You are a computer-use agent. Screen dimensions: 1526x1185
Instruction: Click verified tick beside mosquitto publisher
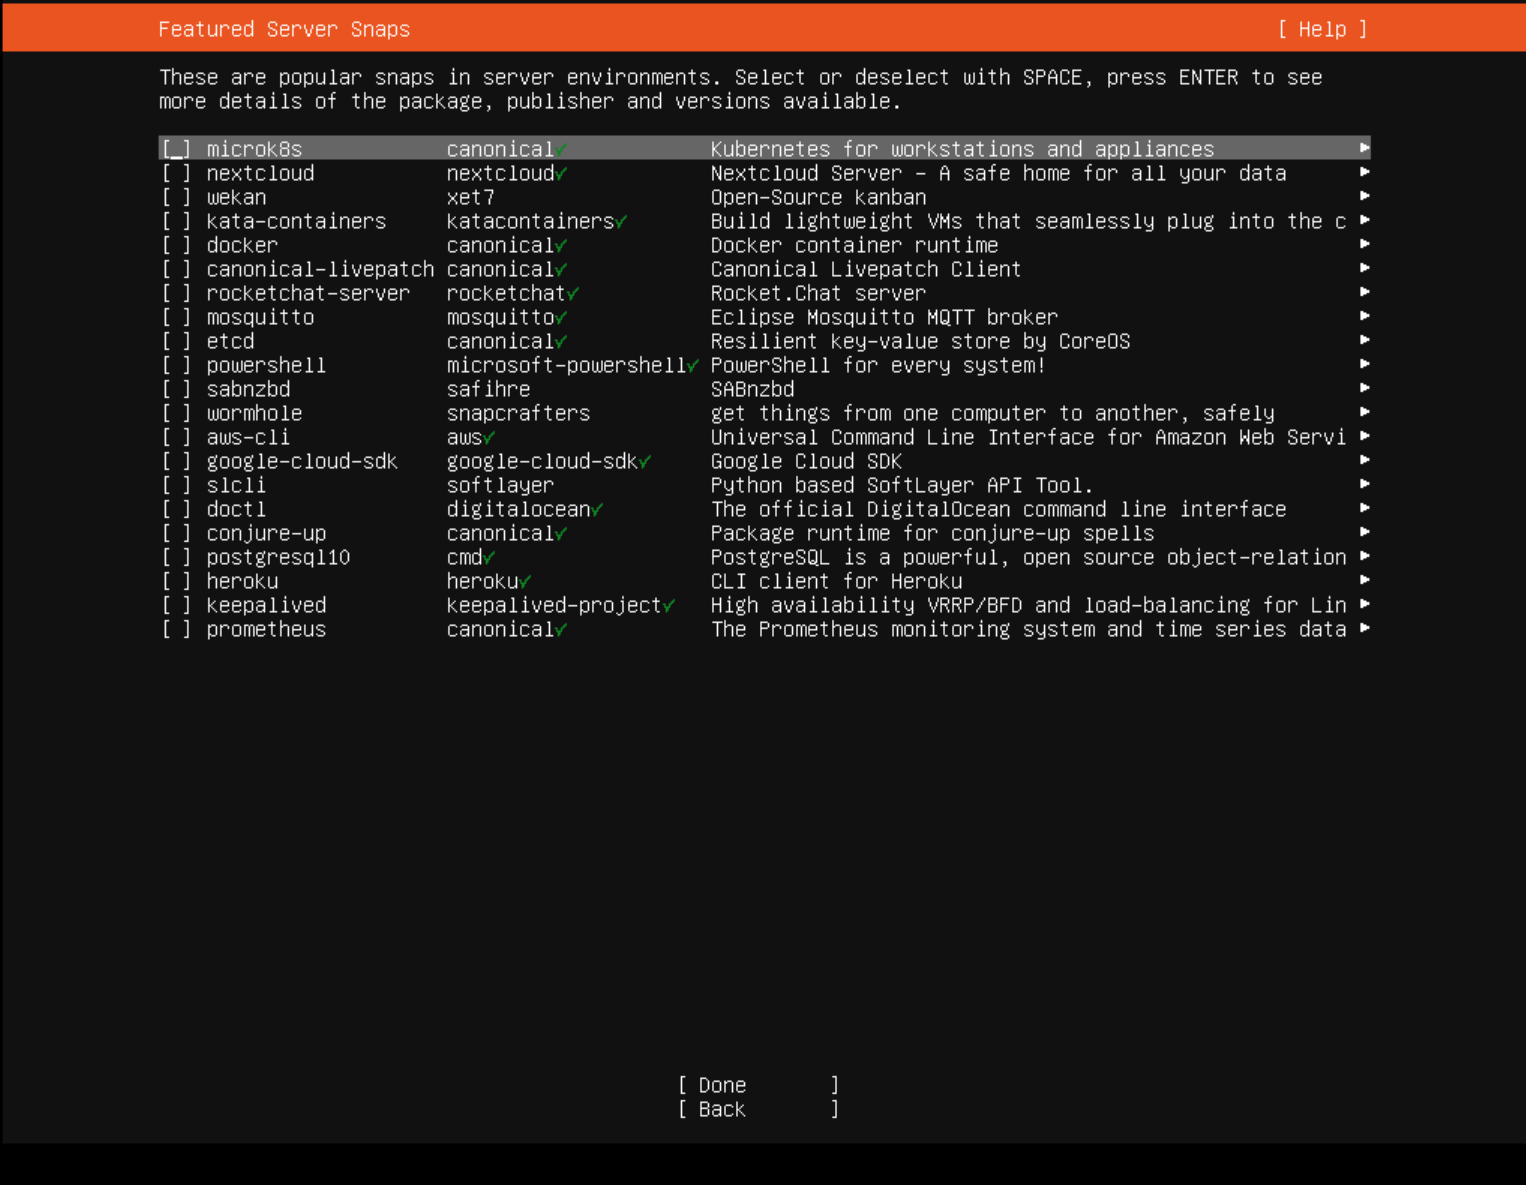561,318
